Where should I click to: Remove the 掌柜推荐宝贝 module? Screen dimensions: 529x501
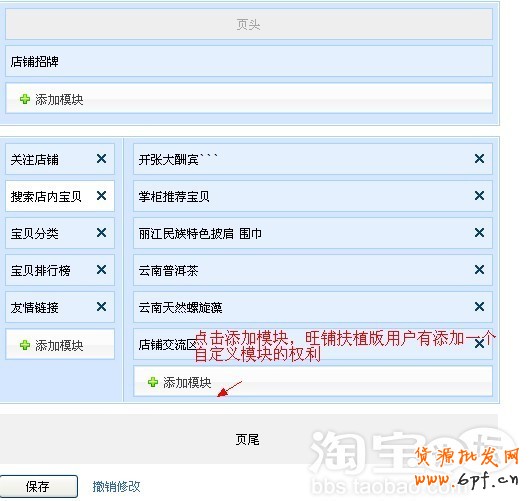[479, 196]
